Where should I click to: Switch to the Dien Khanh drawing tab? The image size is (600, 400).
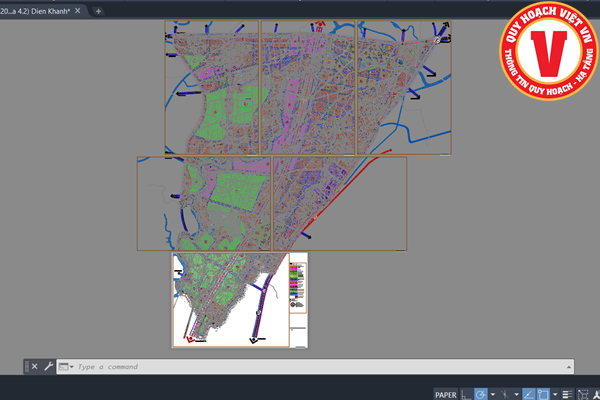click(x=38, y=10)
